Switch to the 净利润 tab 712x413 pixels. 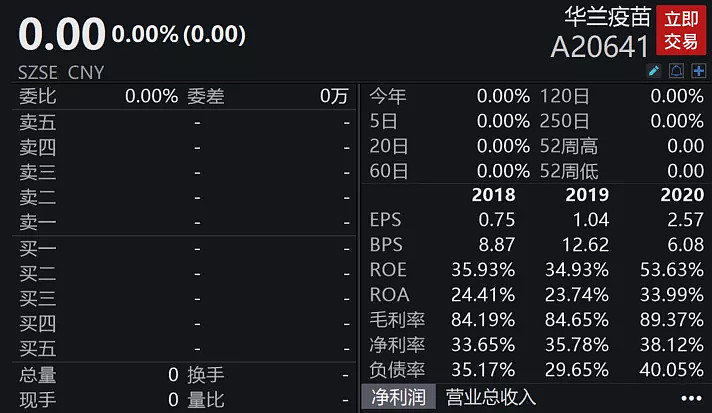[398, 397]
